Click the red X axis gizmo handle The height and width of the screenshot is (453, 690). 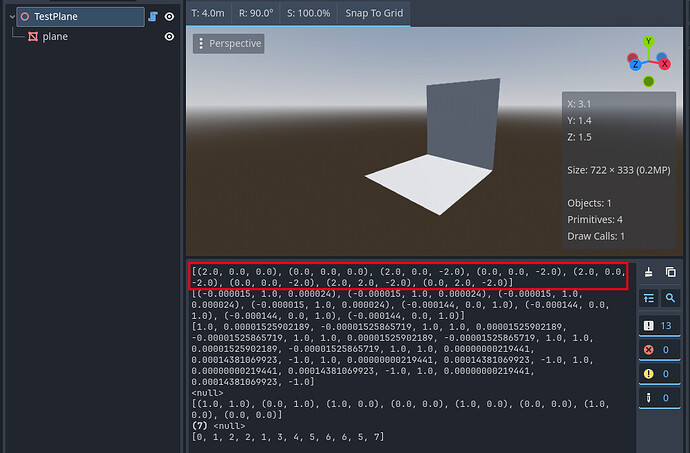click(x=663, y=63)
